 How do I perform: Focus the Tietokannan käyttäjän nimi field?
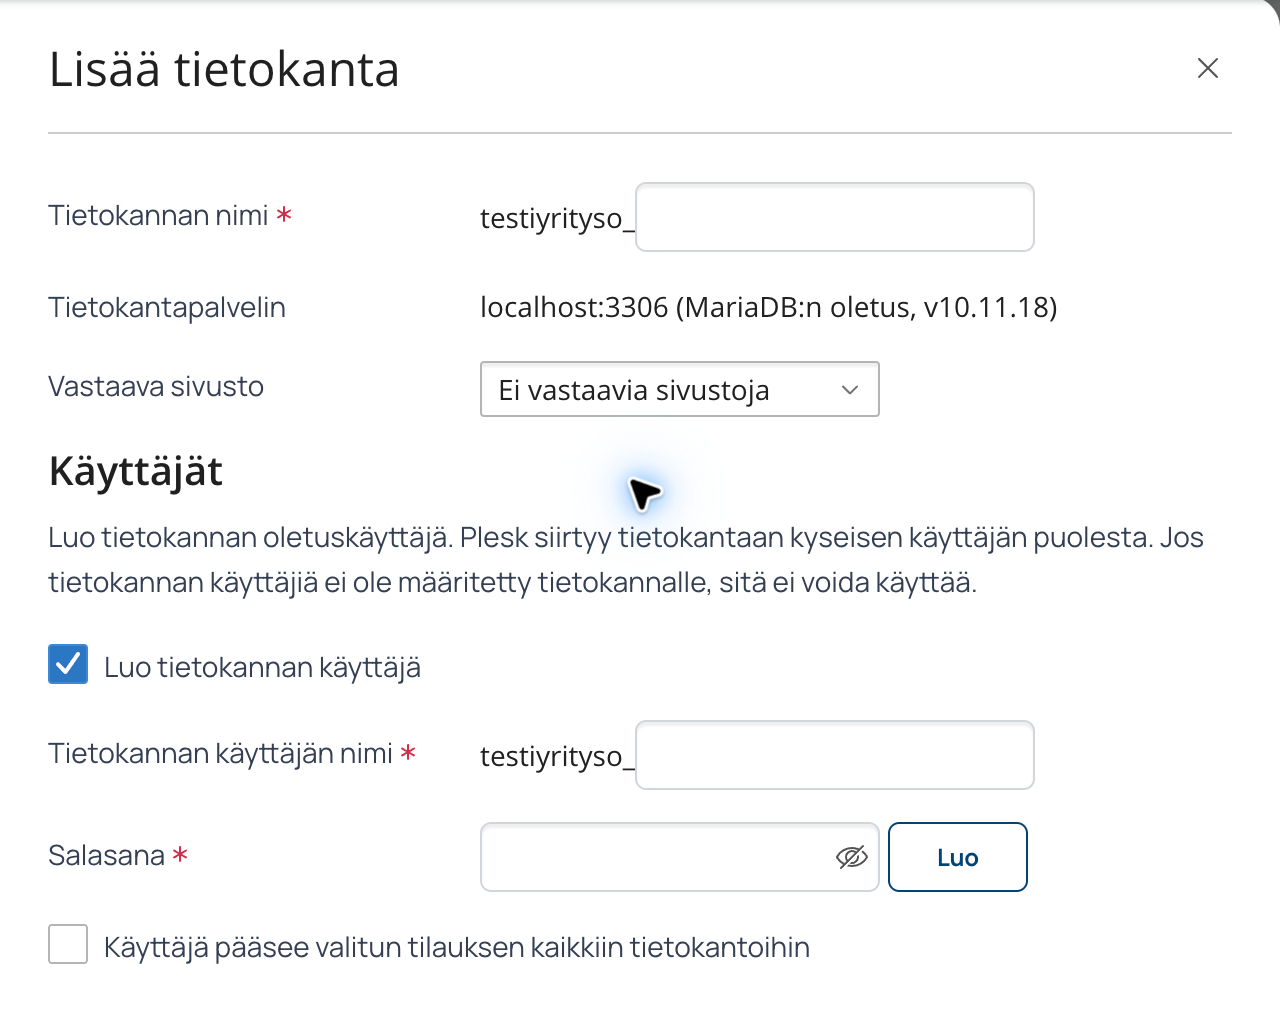(835, 755)
